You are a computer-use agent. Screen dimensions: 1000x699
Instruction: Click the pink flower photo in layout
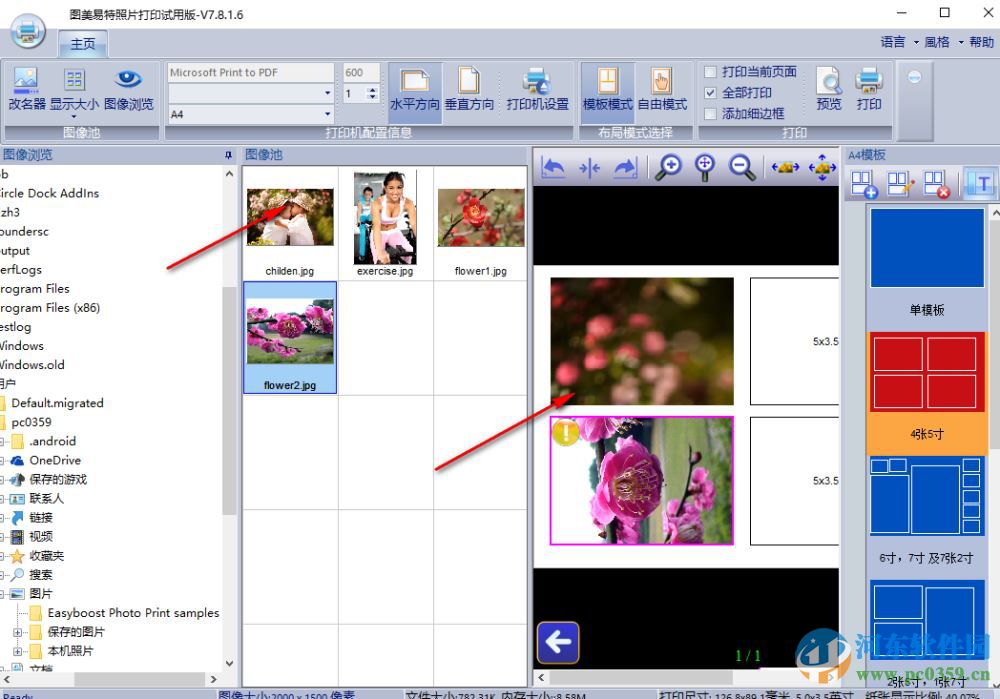642,481
